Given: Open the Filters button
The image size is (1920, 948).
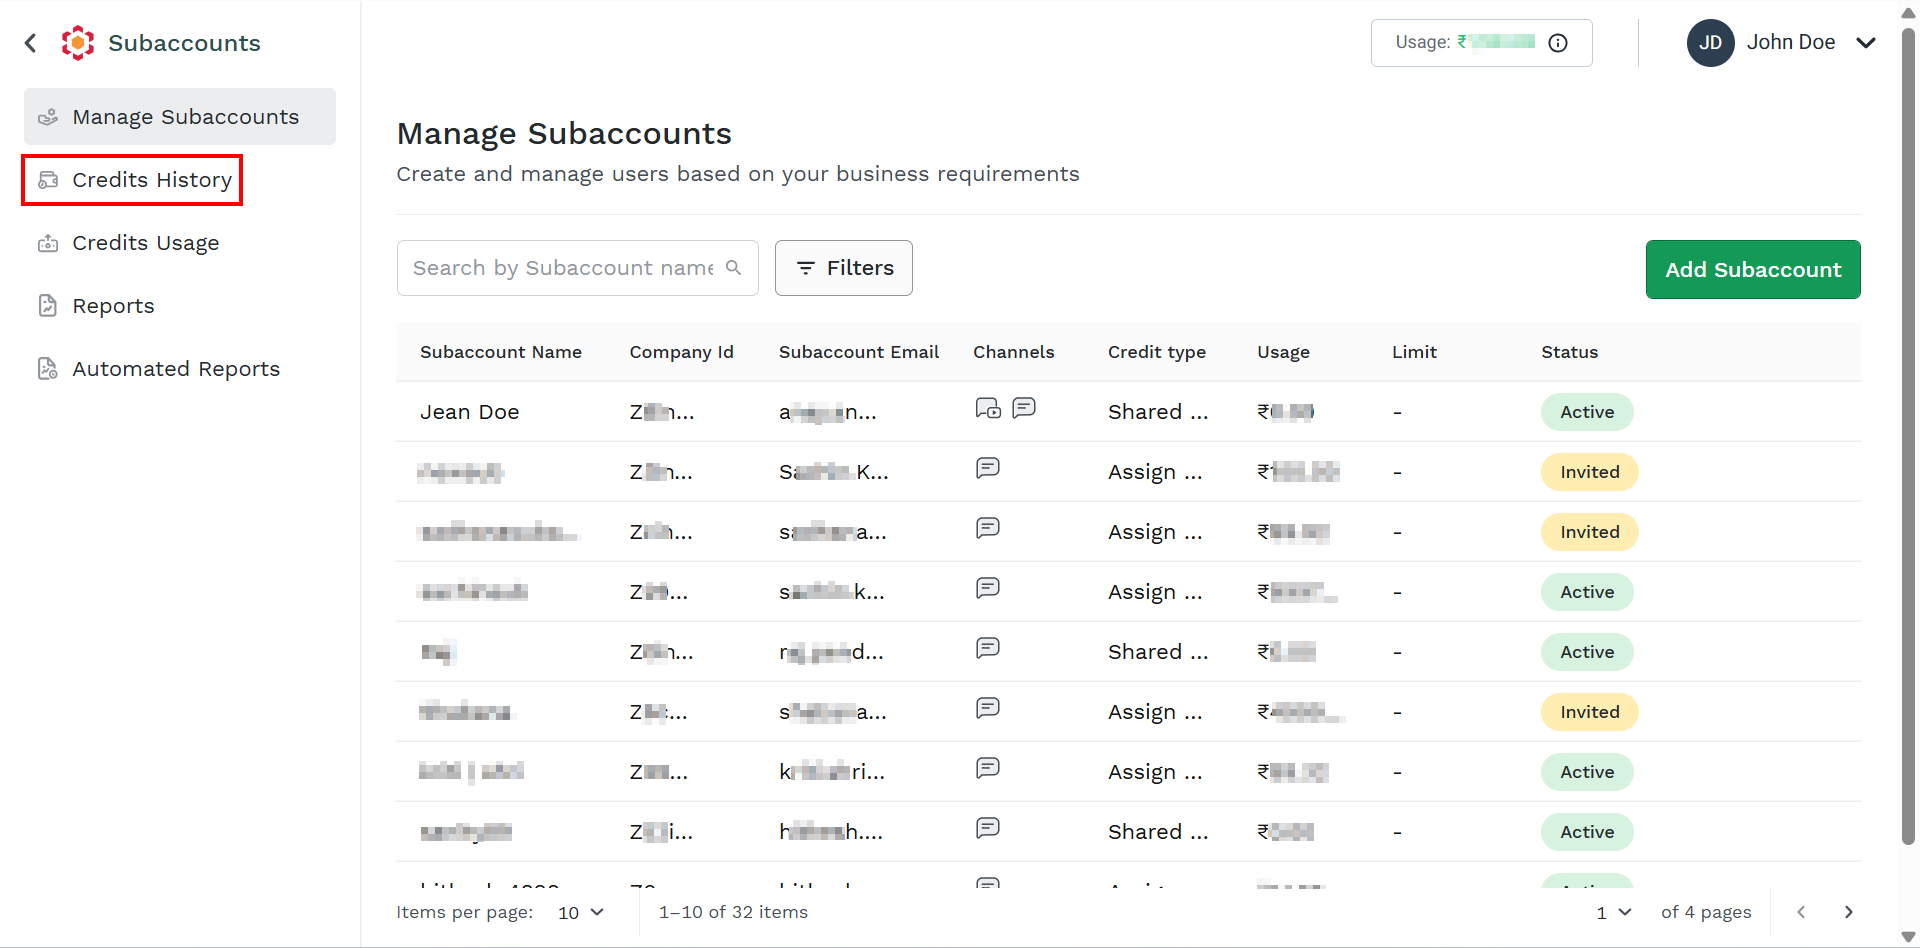Looking at the screenshot, I should click(x=844, y=268).
